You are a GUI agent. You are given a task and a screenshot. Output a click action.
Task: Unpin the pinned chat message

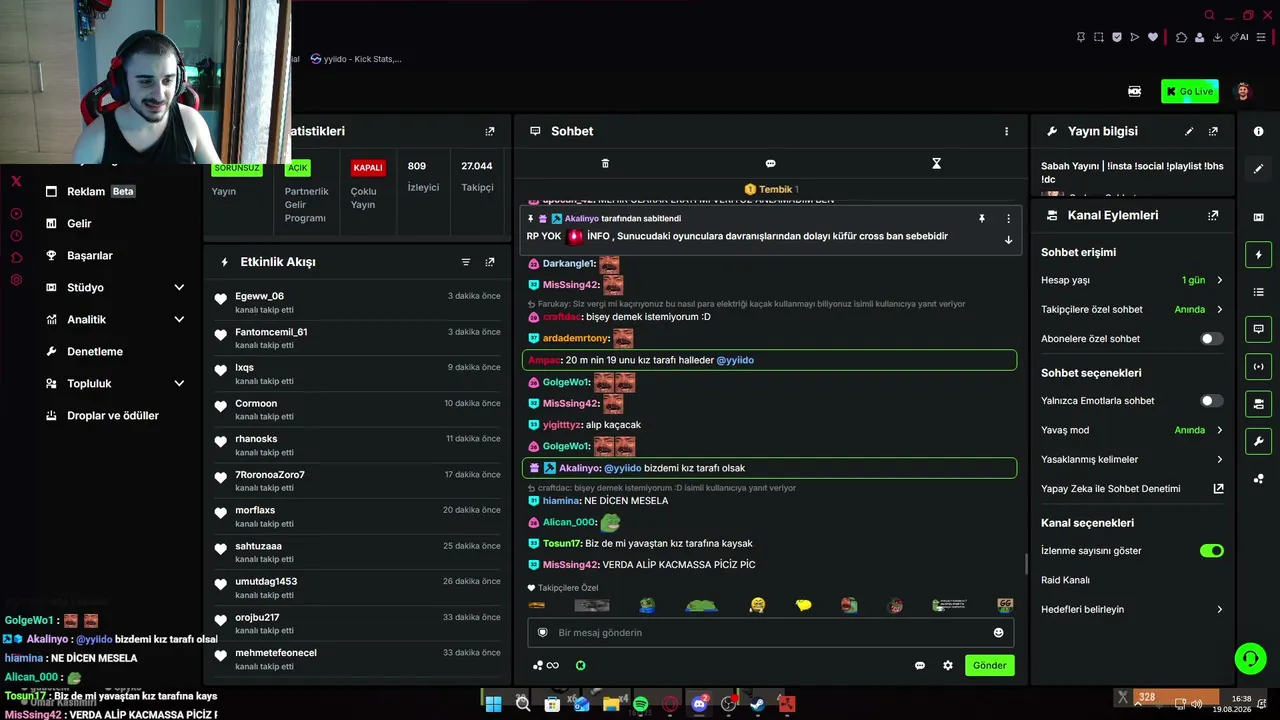tap(982, 218)
